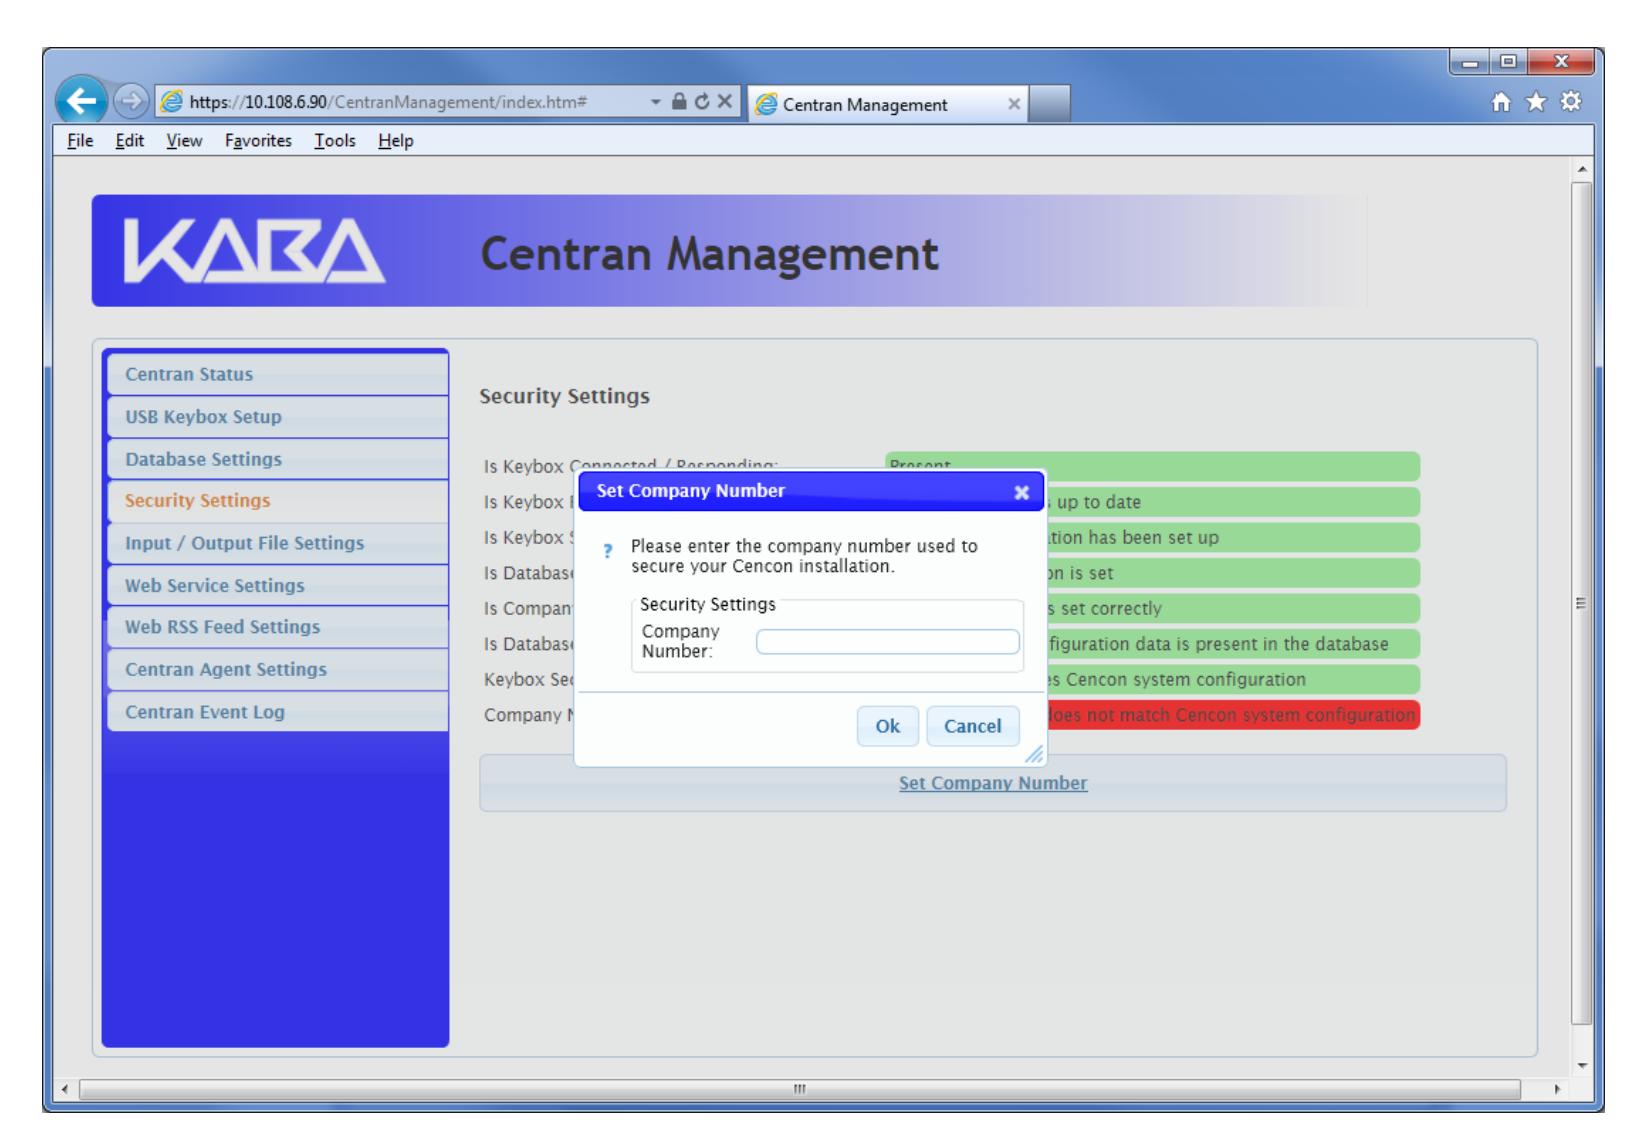Open Centran Agent Settings
This screenshot has height=1147, width=1632.
277,669
